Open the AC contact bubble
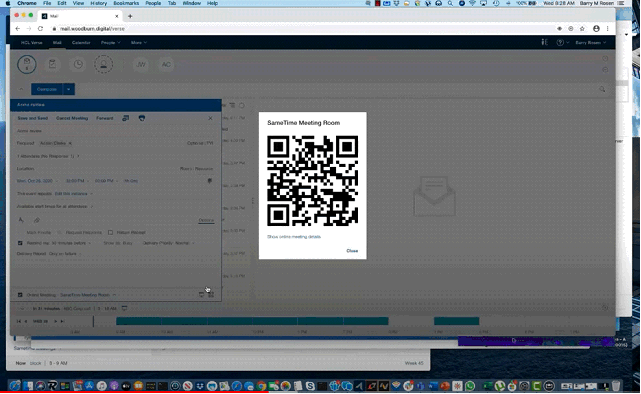The height and width of the screenshot is (394, 641). [x=166, y=65]
